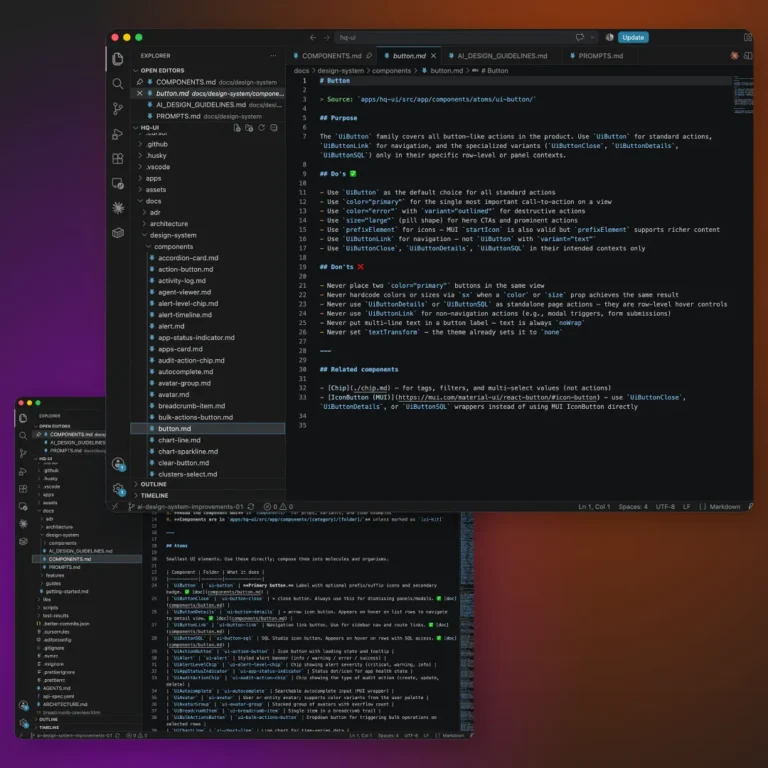This screenshot has height=768, width=768.
Task: Click the half-circle theme icon beside Update
Action: tap(609, 37)
